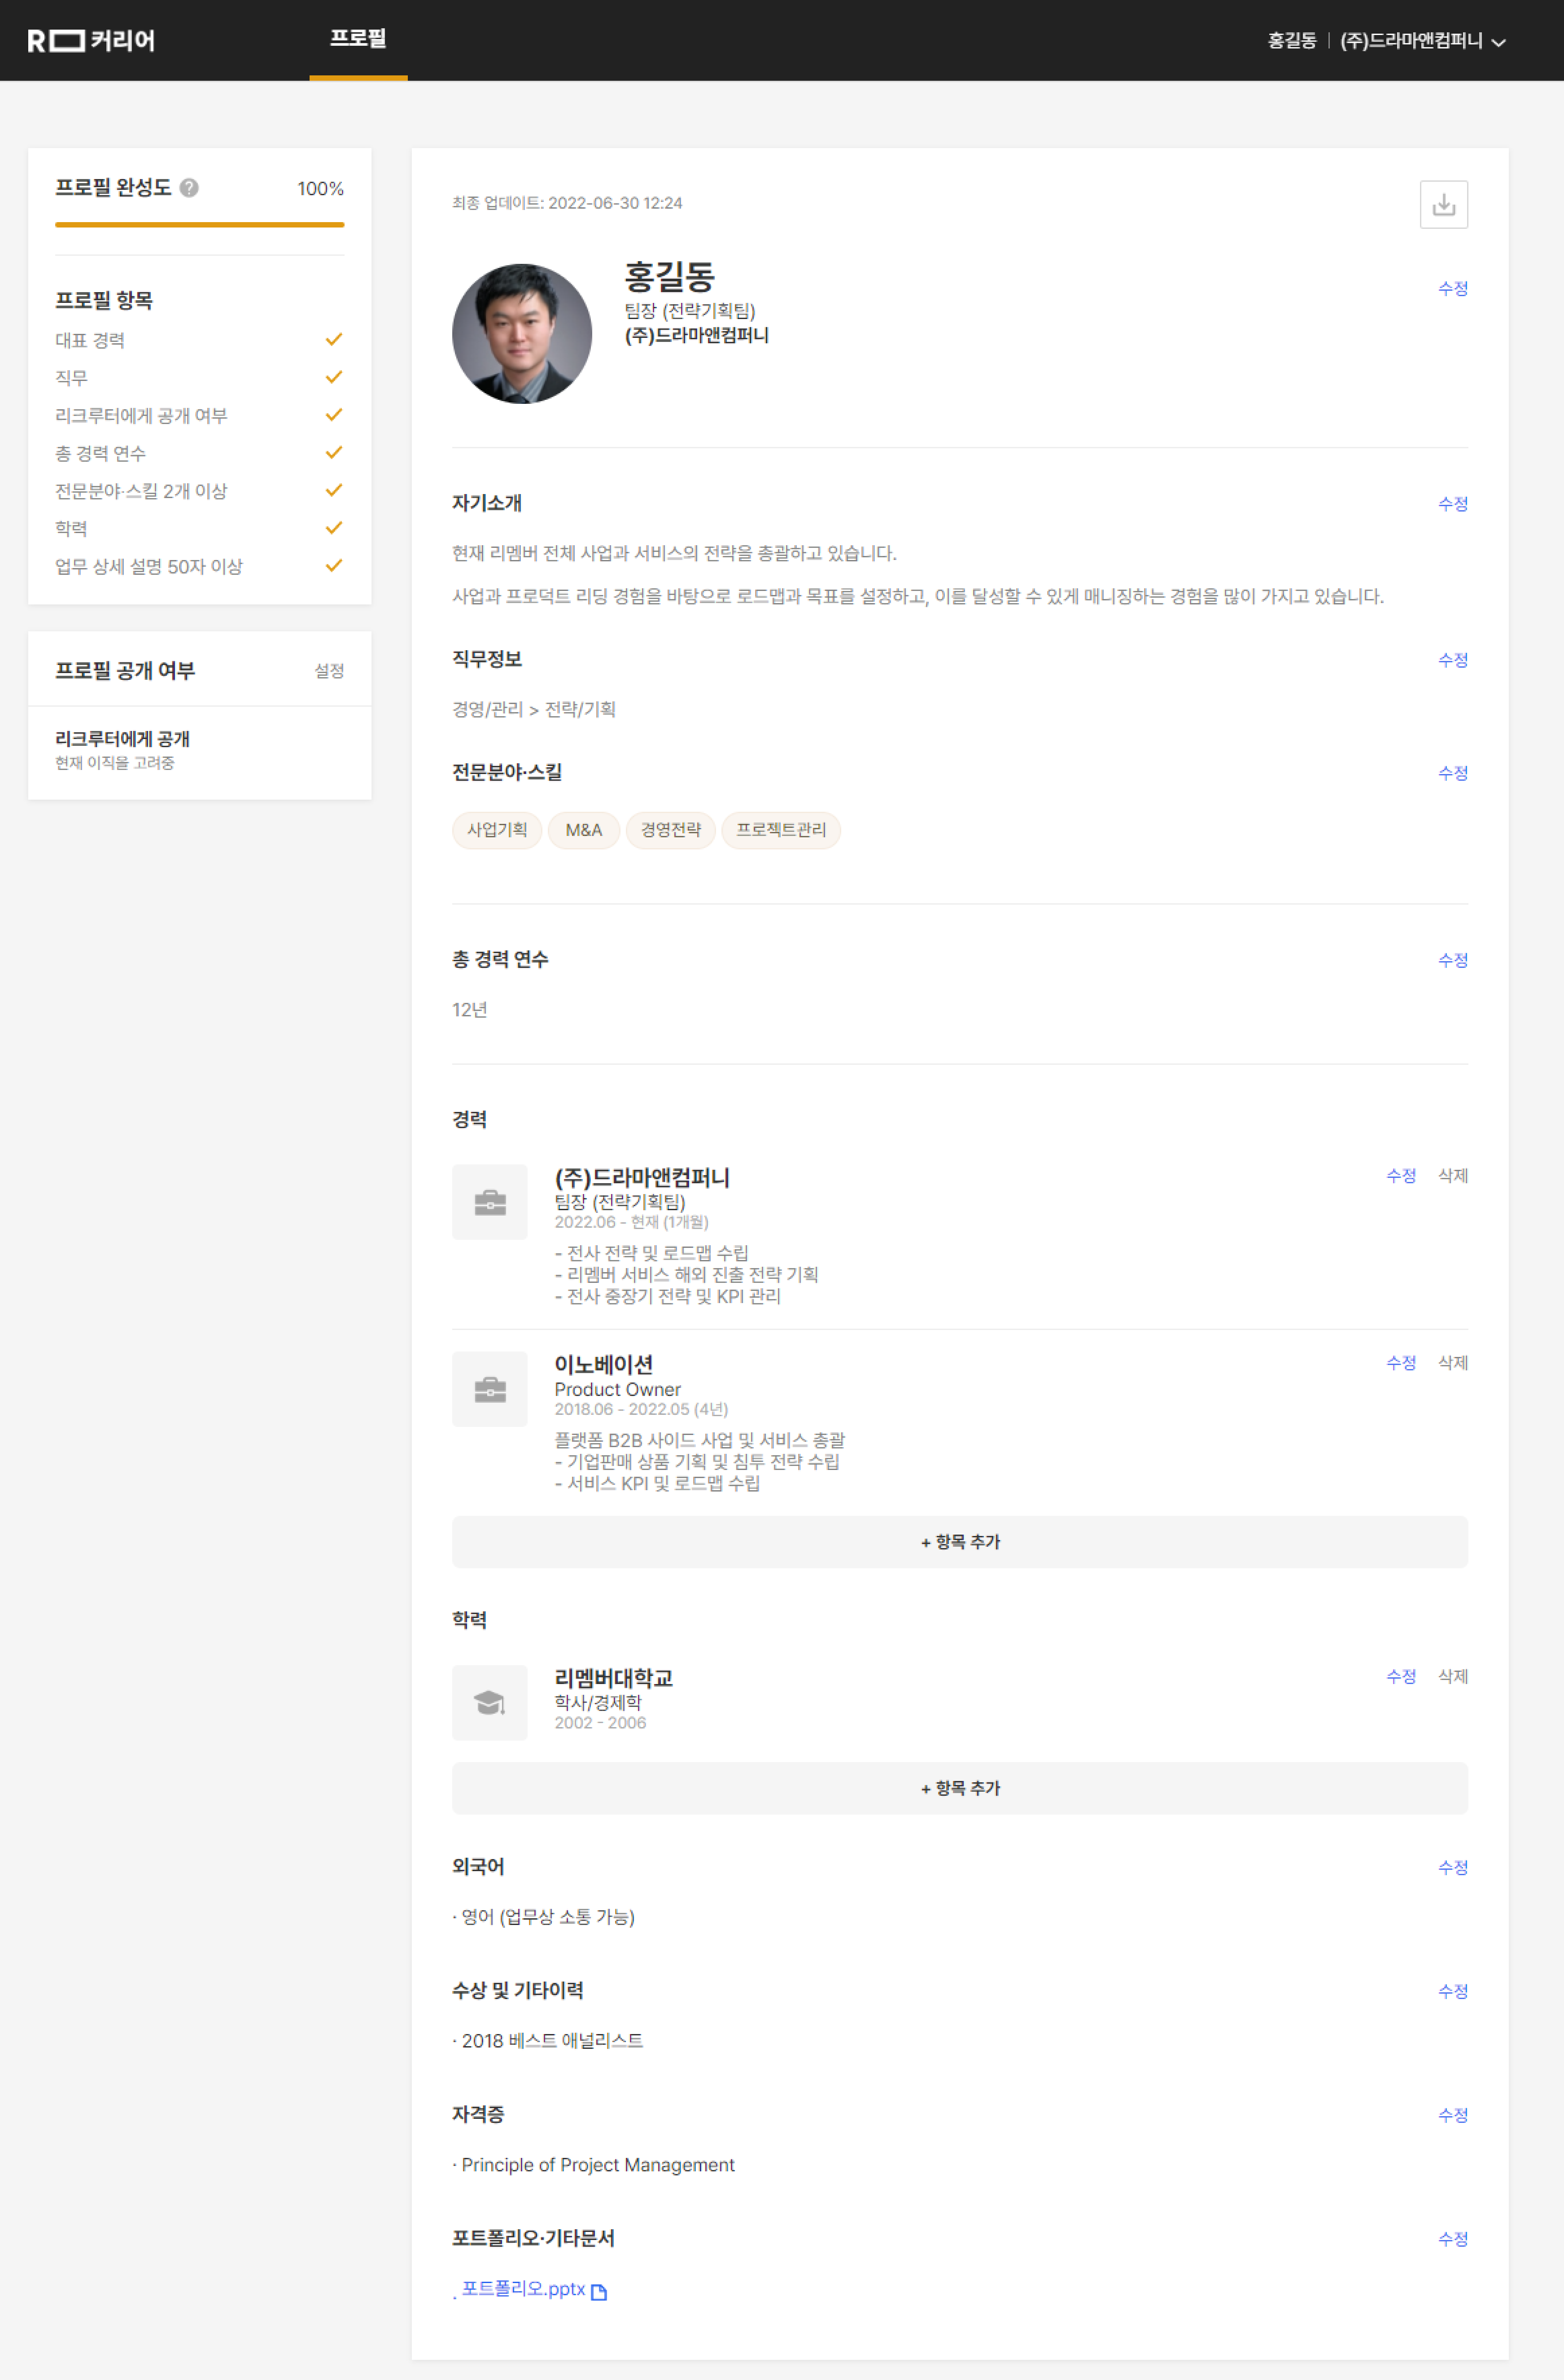Switch to the 프로필 tab
This screenshot has height=2380, width=1564.
coord(358,39)
